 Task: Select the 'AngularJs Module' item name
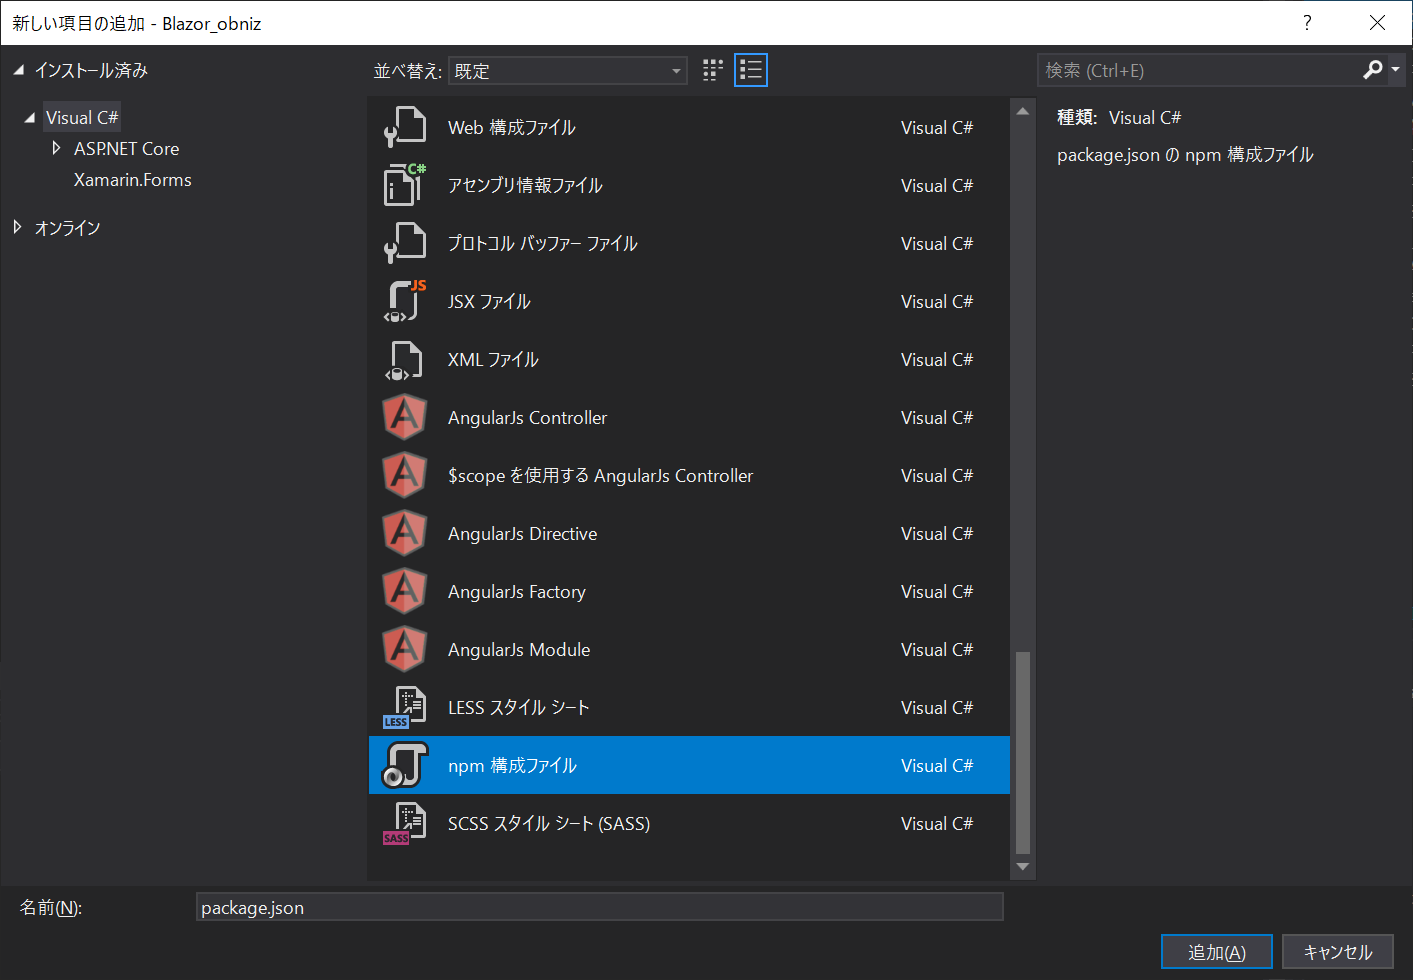[x=519, y=649]
